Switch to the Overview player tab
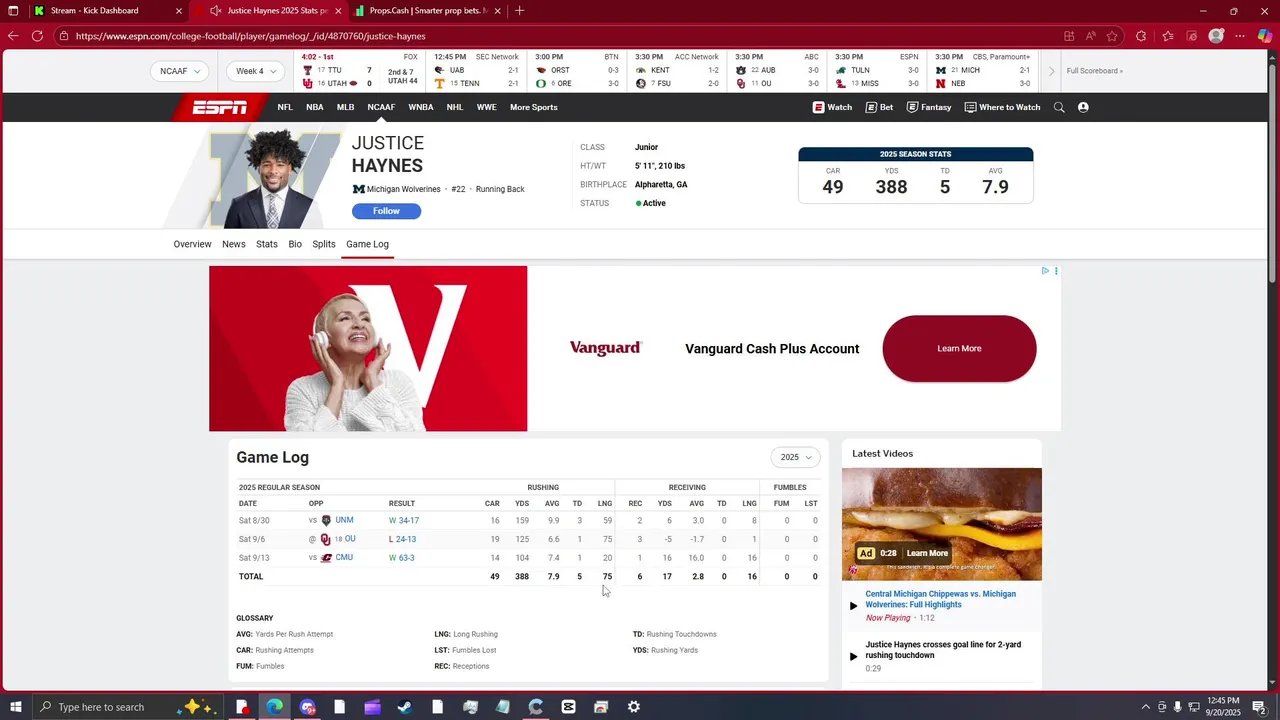The image size is (1280, 720). (x=192, y=244)
